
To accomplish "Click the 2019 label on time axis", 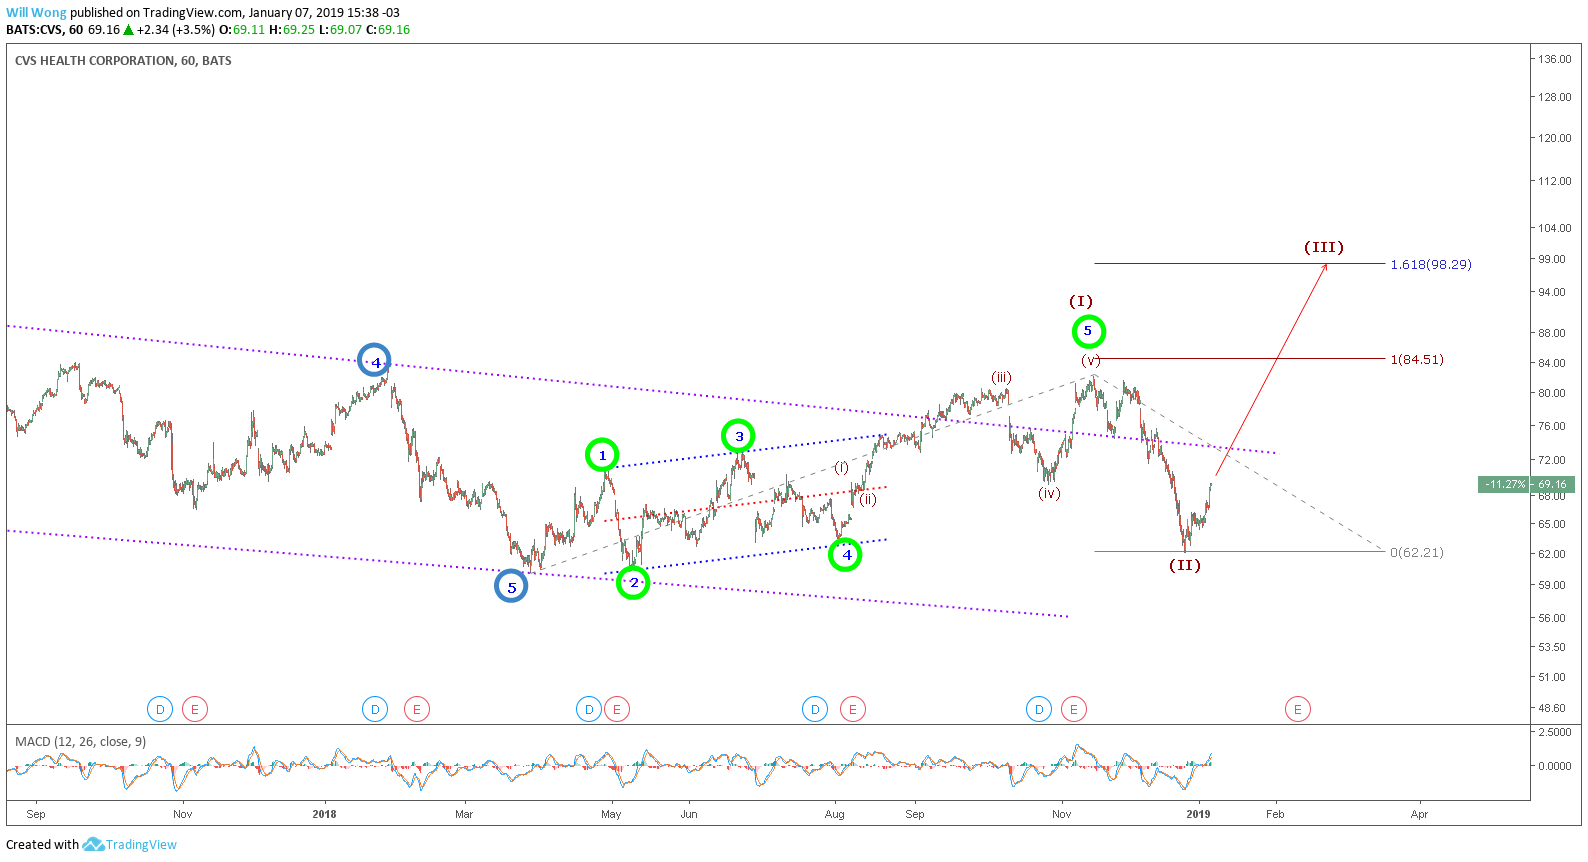I will (1198, 814).
